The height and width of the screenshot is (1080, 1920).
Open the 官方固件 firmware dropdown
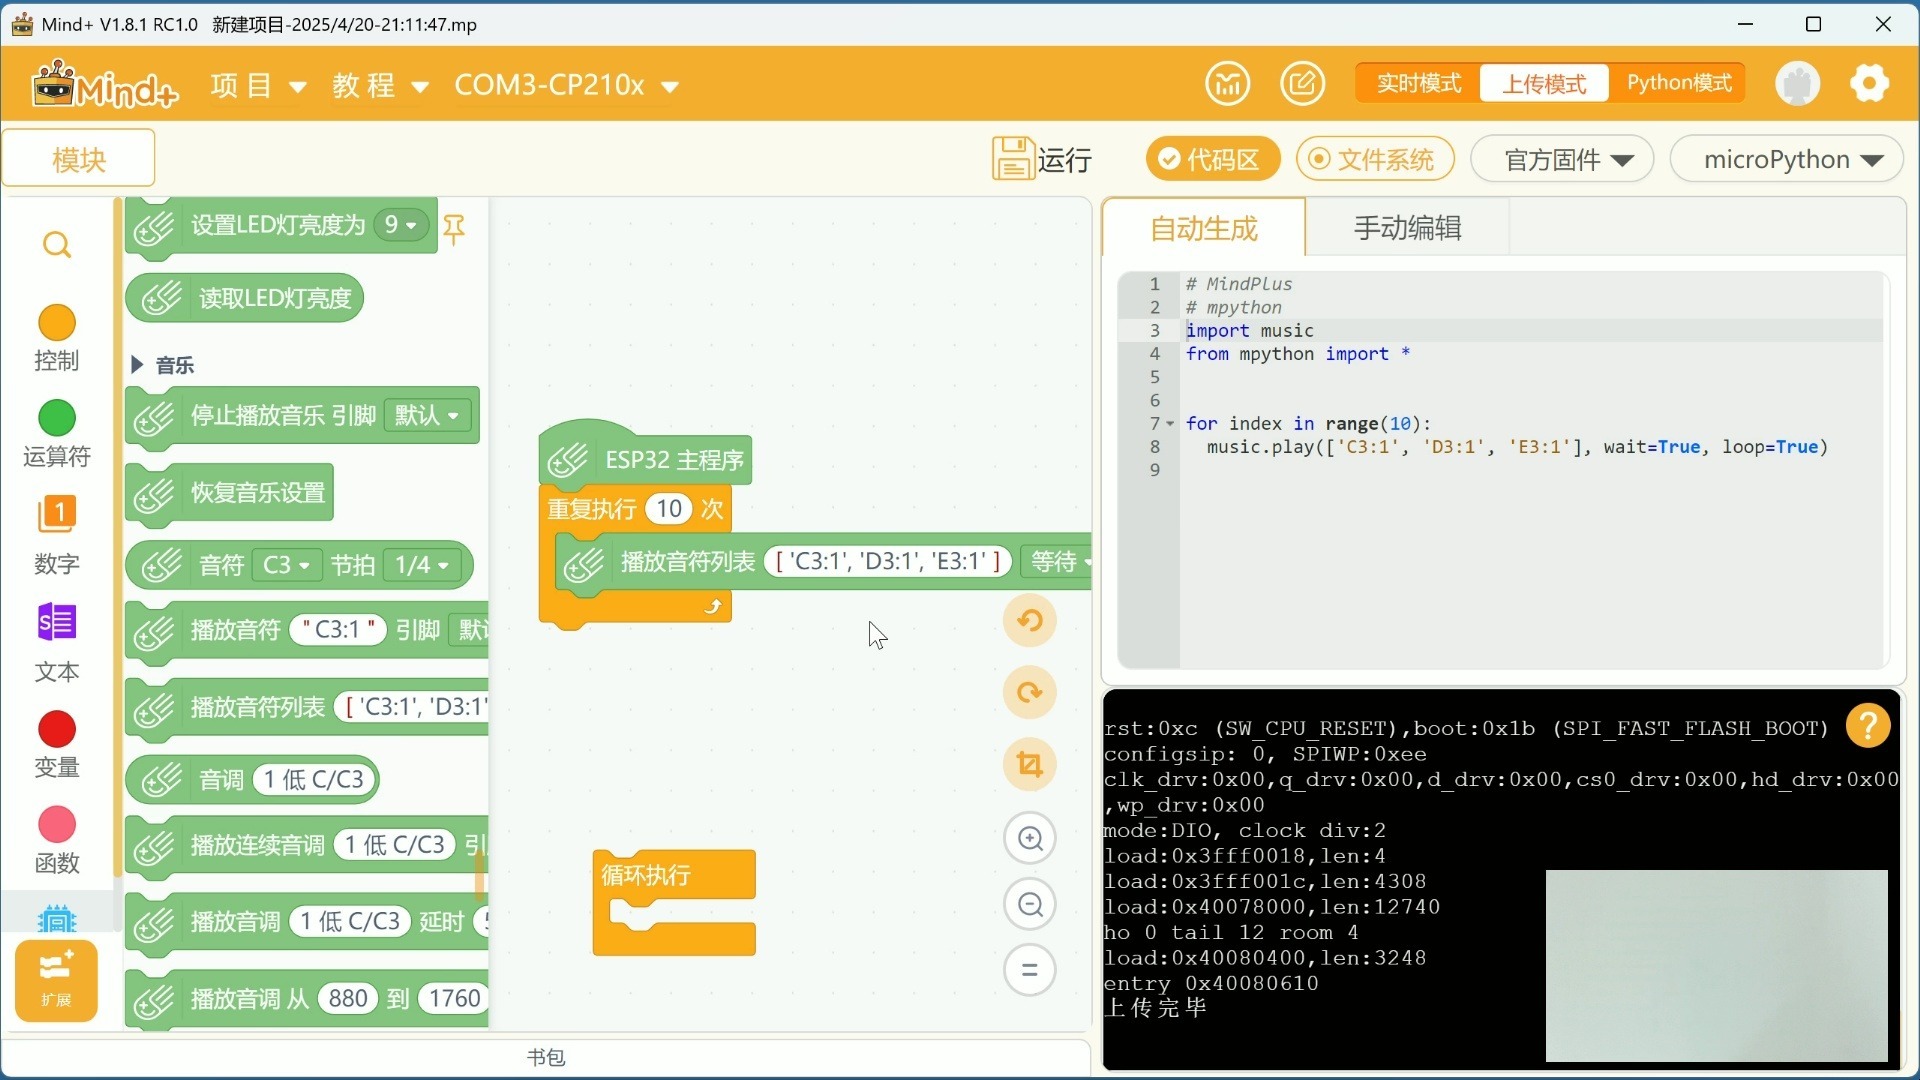click(1563, 159)
